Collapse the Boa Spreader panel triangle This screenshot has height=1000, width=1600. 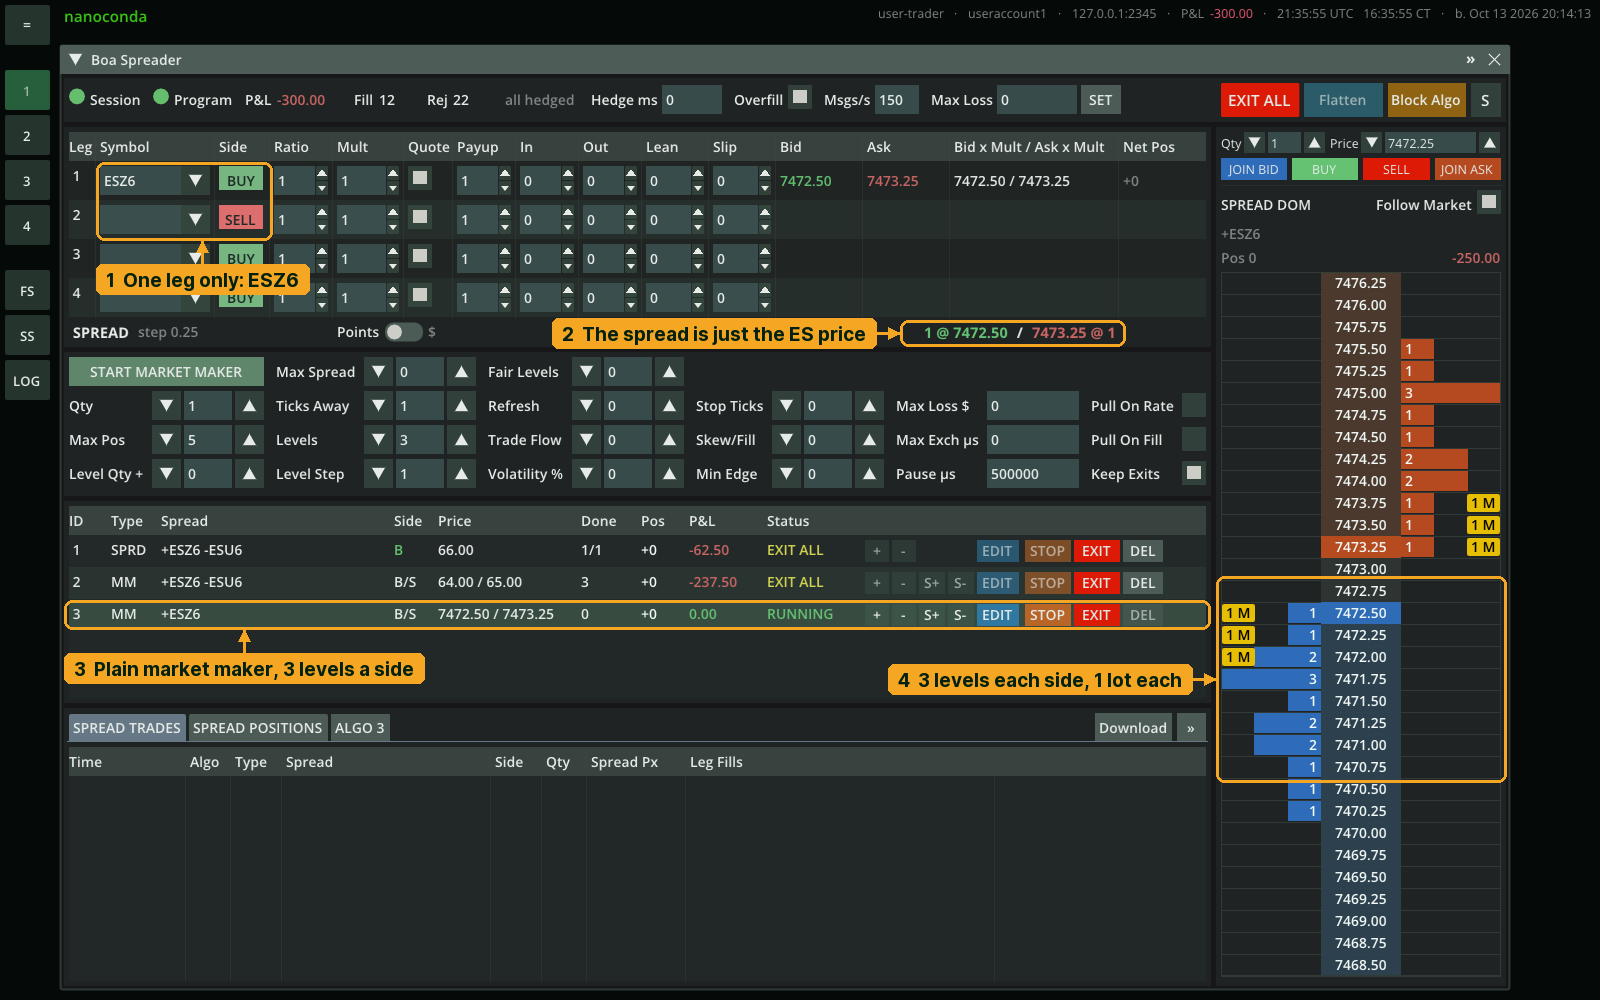[75, 60]
